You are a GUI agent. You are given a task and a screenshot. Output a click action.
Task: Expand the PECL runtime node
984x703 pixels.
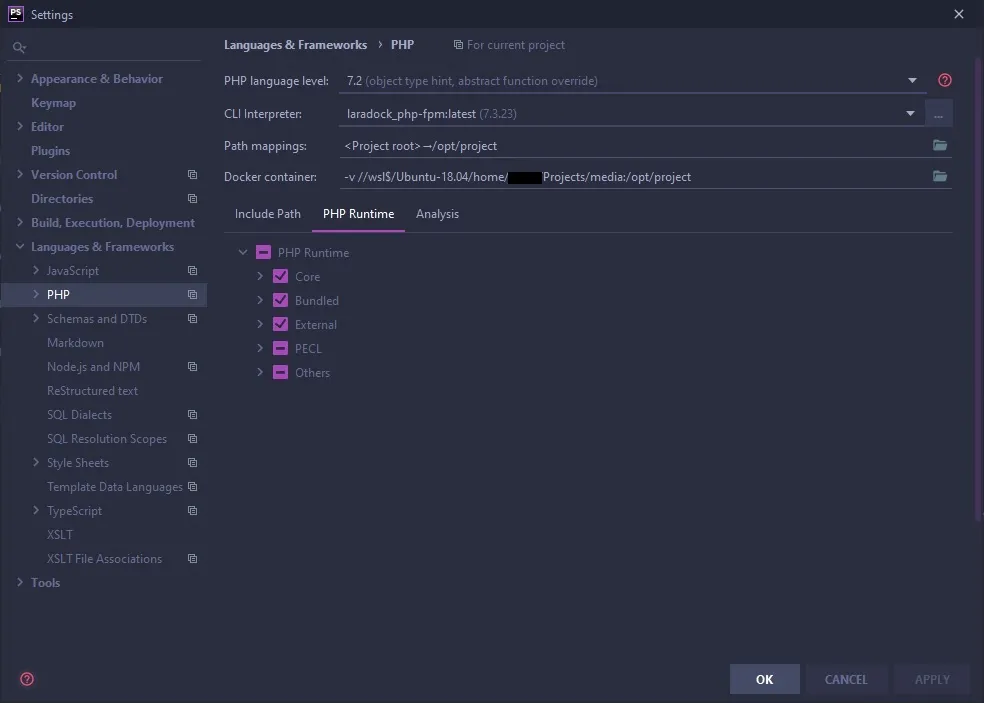click(x=260, y=348)
